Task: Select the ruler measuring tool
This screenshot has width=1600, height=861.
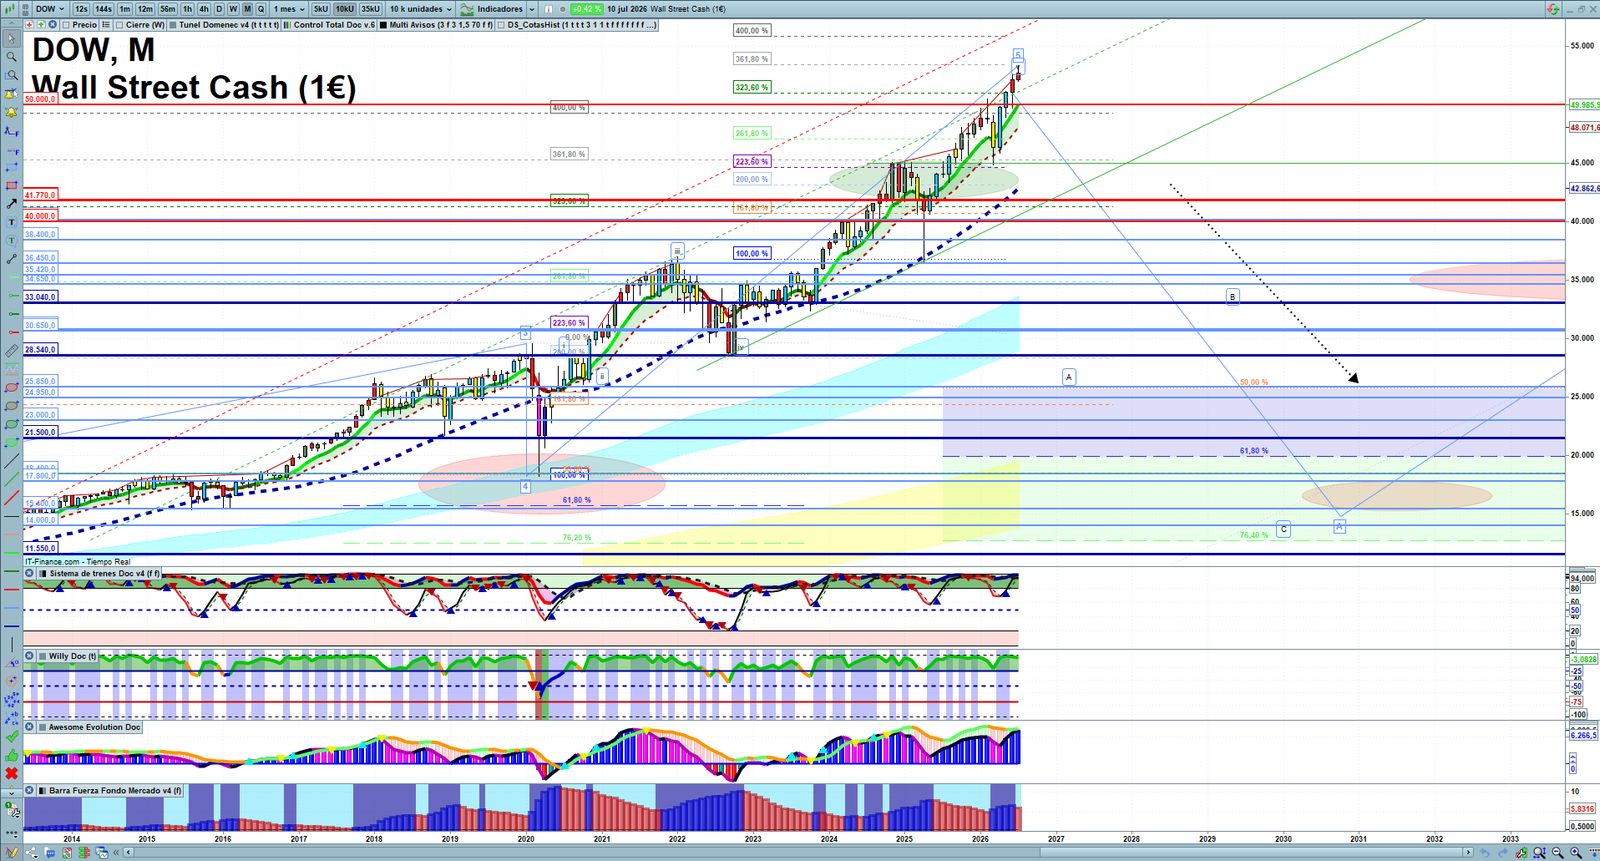Action: [12, 351]
